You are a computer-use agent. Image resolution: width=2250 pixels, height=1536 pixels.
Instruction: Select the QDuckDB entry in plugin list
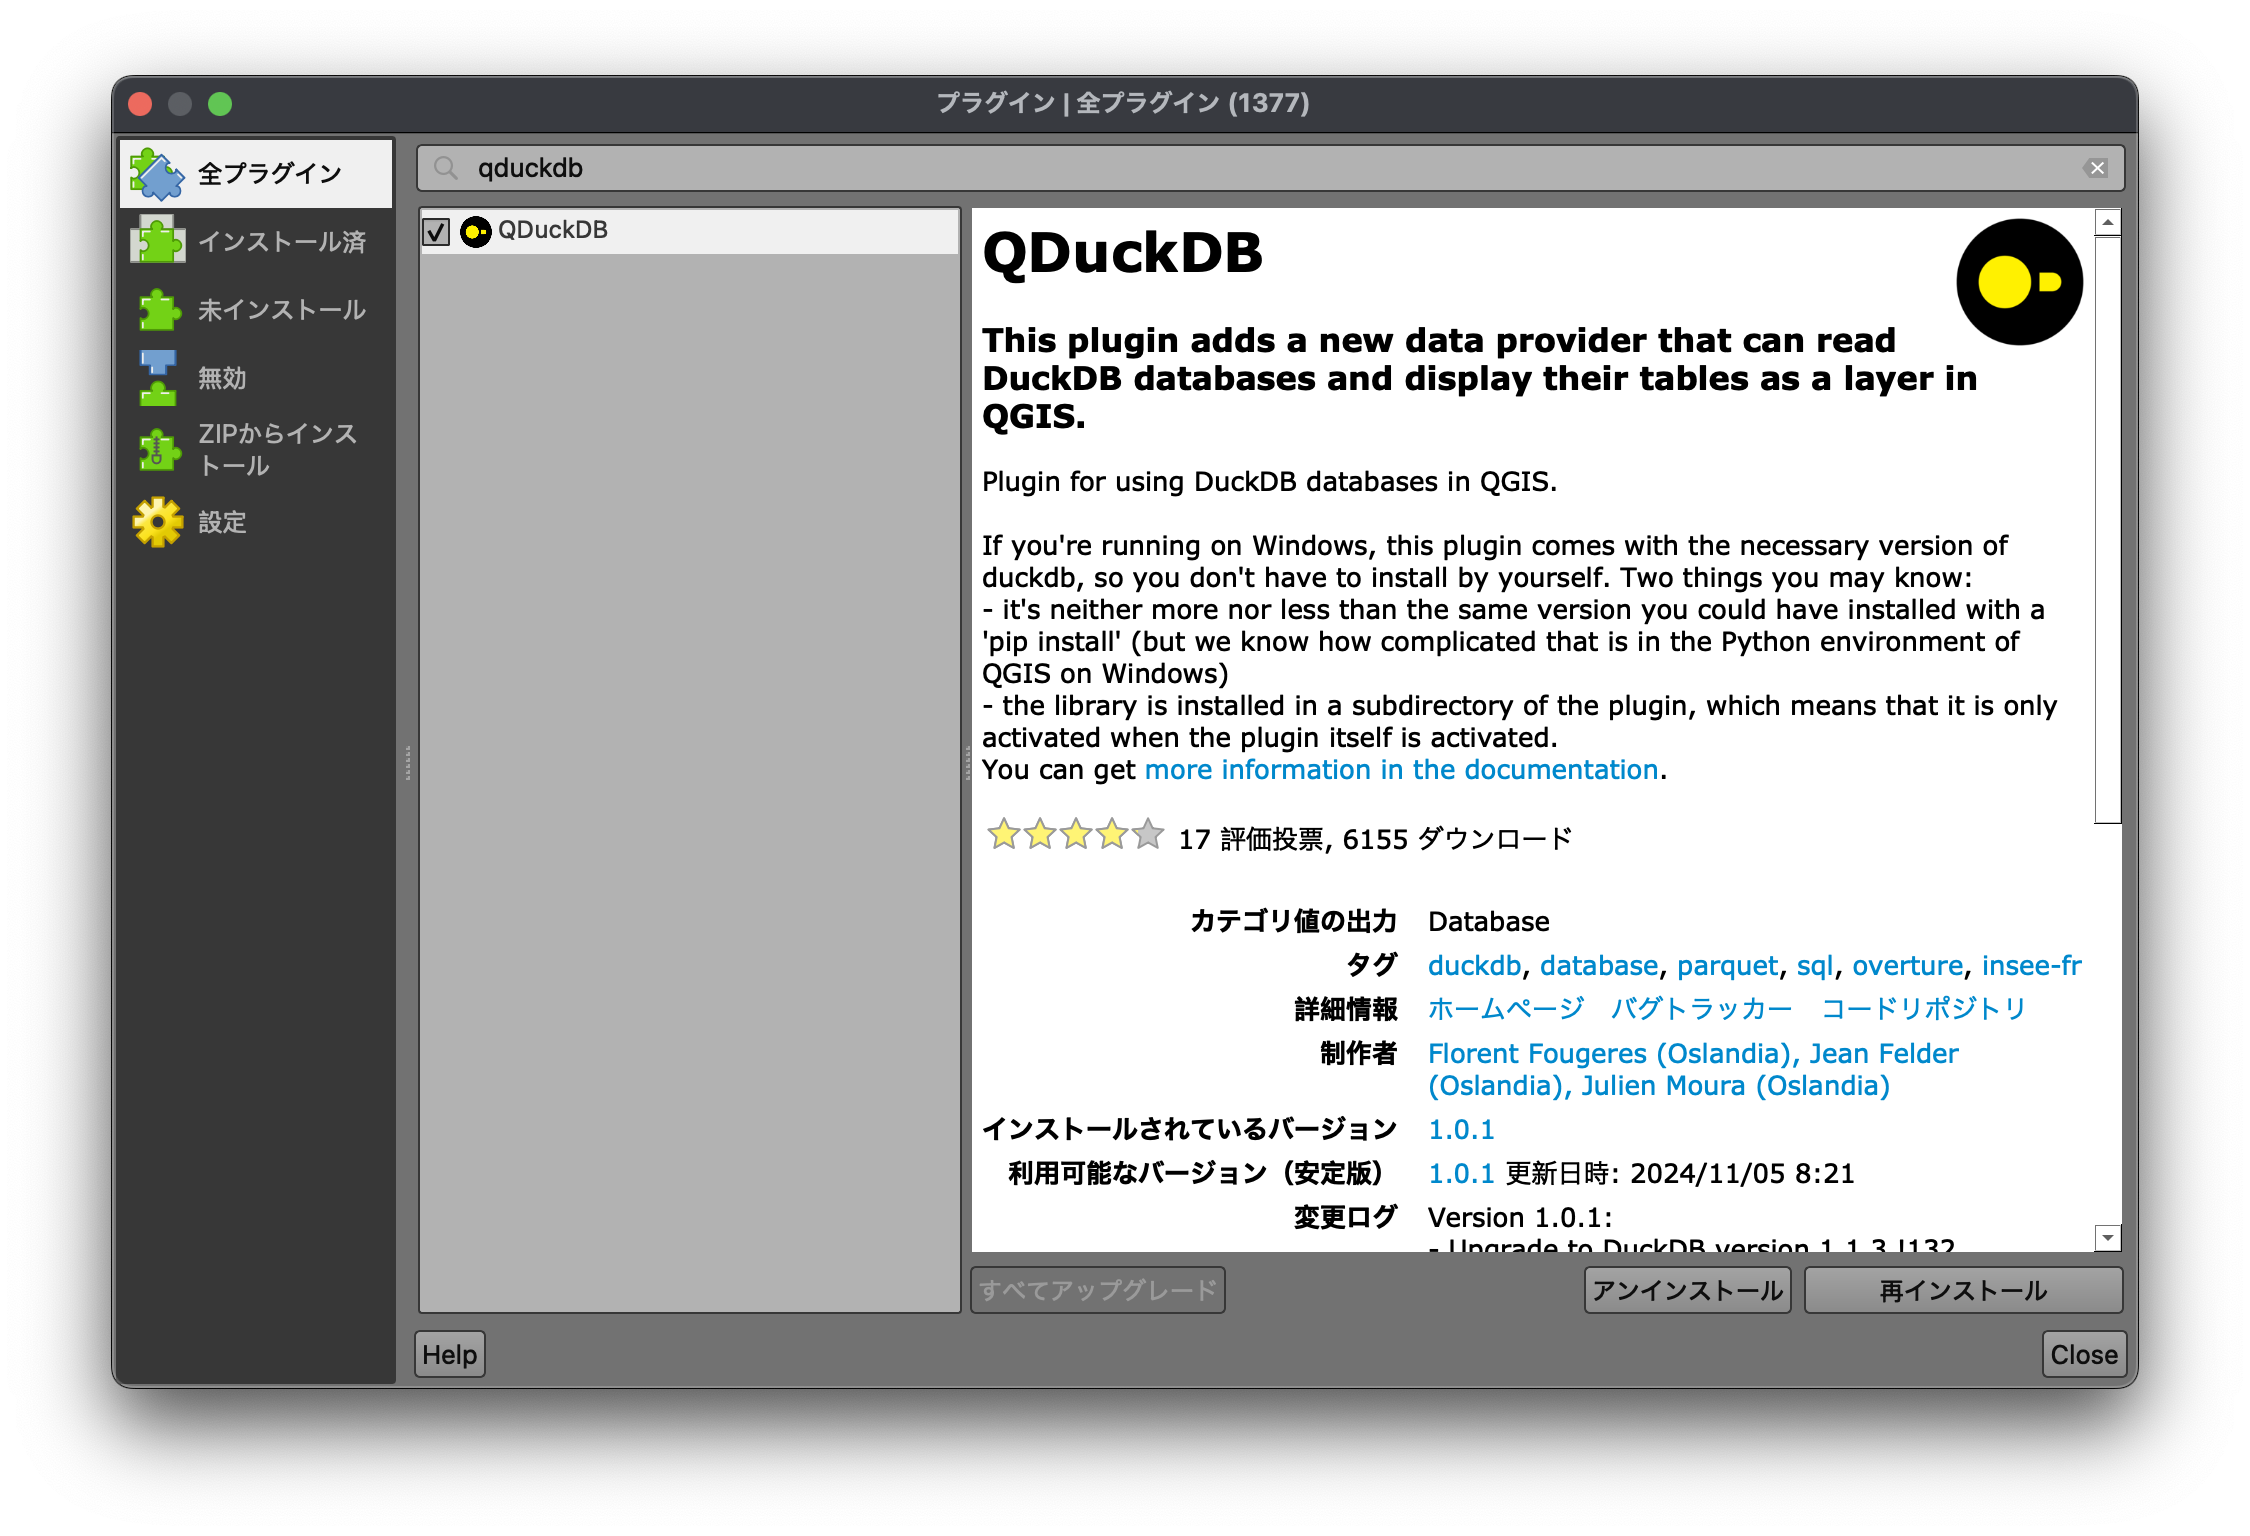coord(553,230)
